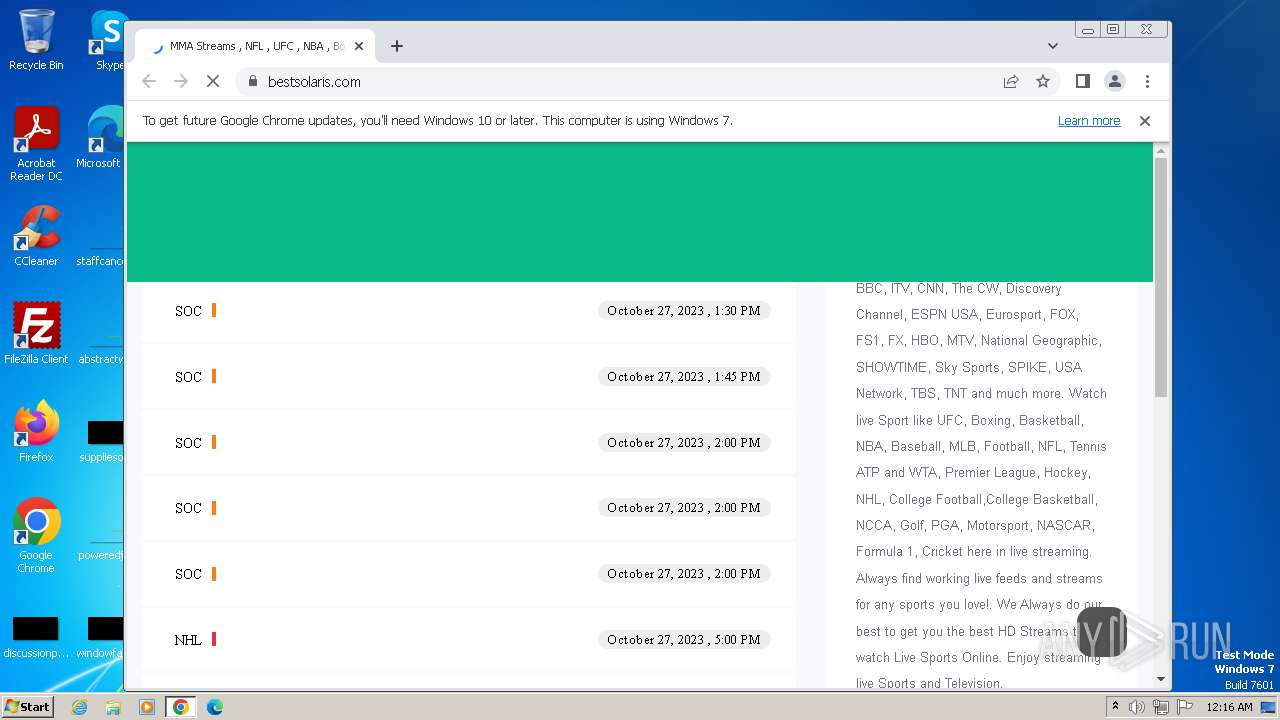Open the Learn more link
Viewport: 1280px width, 720px height.
click(x=1089, y=121)
